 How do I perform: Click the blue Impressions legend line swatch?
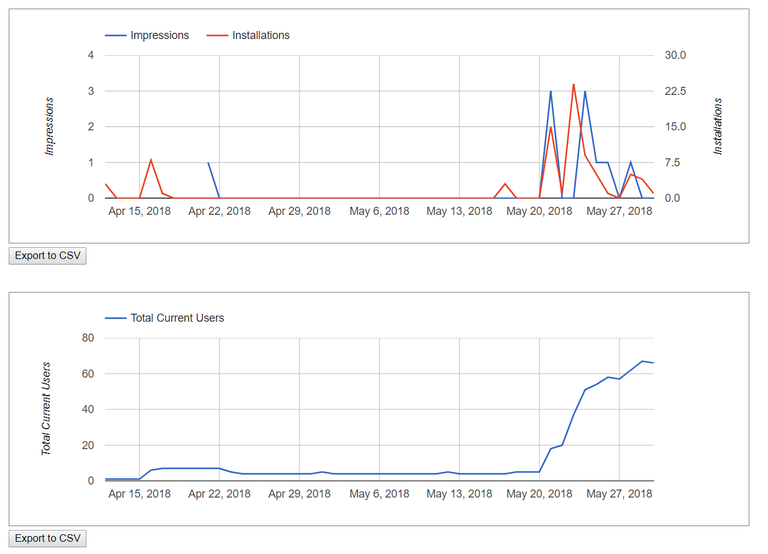point(116,35)
